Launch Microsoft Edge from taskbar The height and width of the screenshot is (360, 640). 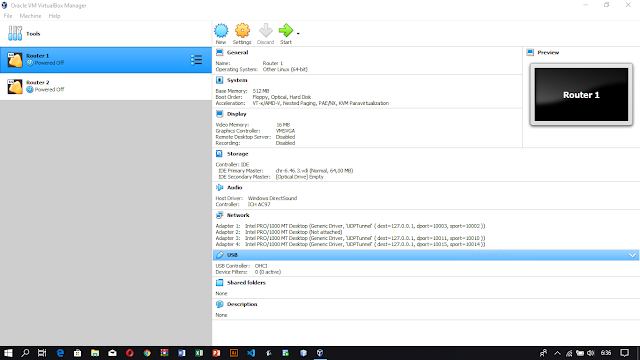60,353
